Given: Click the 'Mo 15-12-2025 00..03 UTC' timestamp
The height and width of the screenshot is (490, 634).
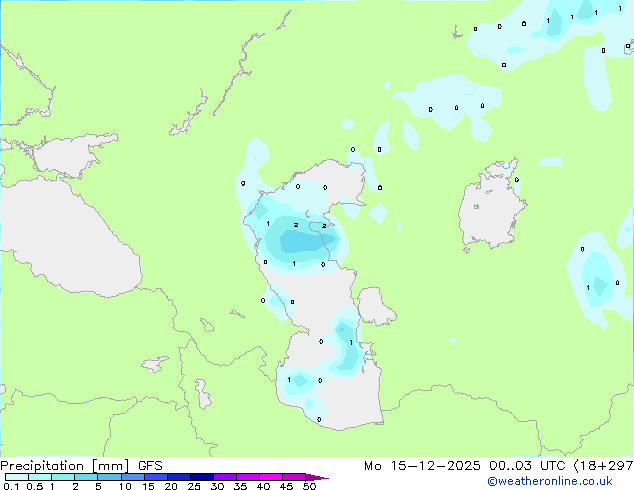Looking at the screenshot, I should pos(465,466).
